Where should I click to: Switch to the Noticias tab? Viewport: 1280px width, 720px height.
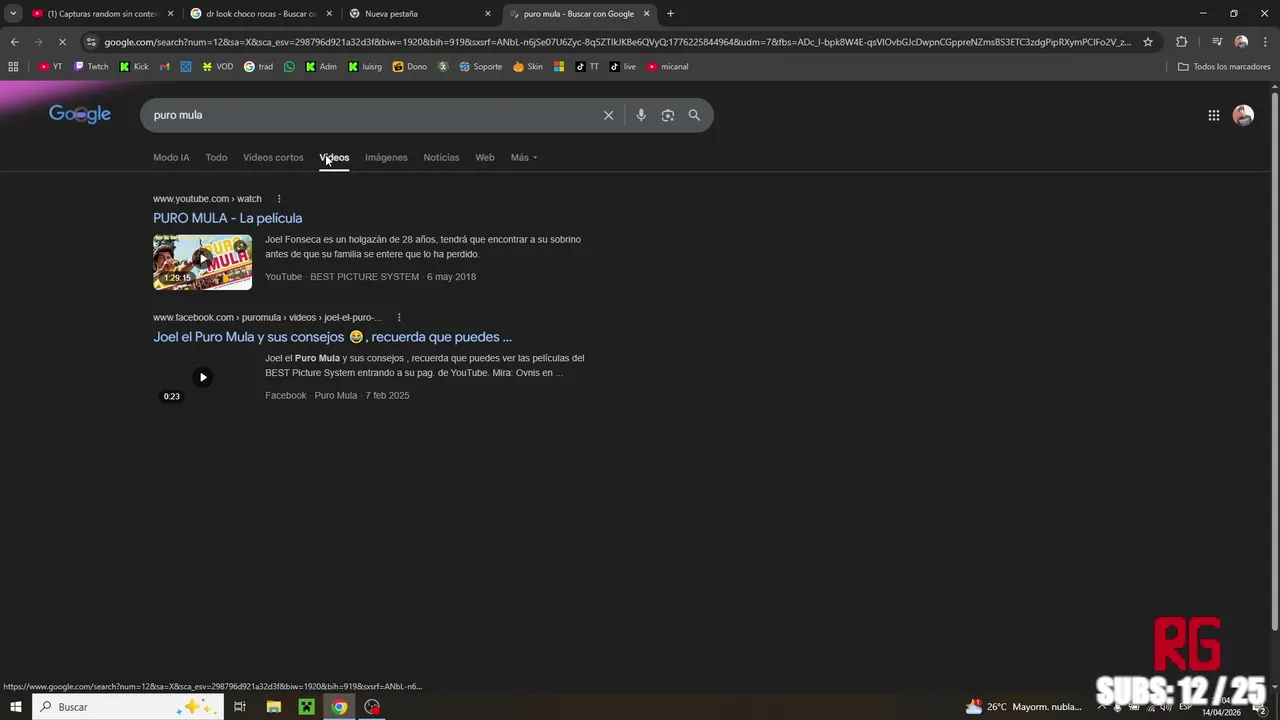tap(441, 157)
